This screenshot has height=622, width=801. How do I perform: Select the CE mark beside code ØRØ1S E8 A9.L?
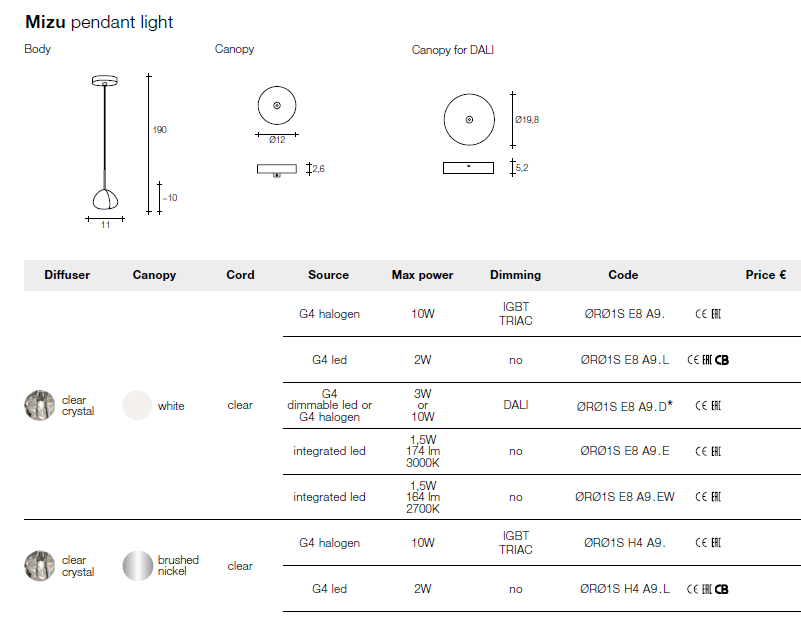[693, 360]
